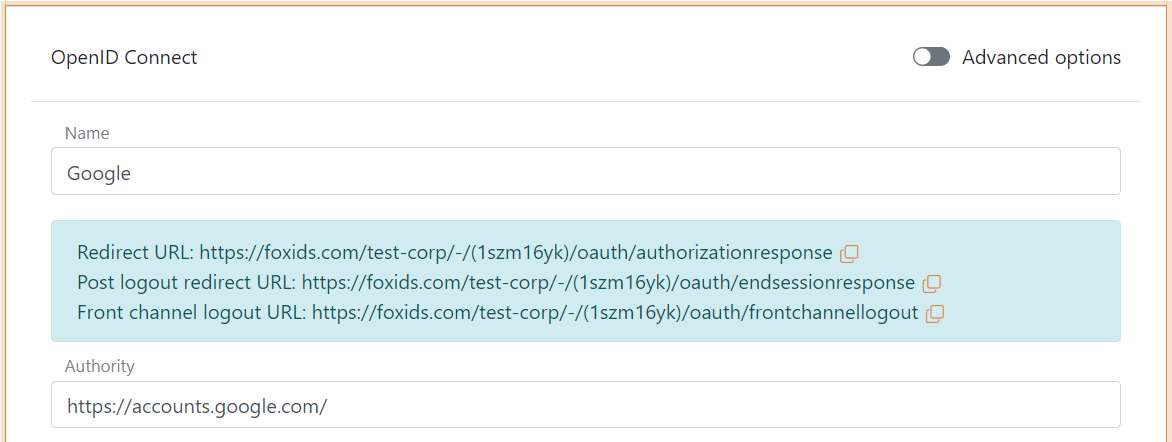This screenshot has width=1172, height=442.
Task: Click the "Post logout redirect URL:" label
Action: coord(186,282)
